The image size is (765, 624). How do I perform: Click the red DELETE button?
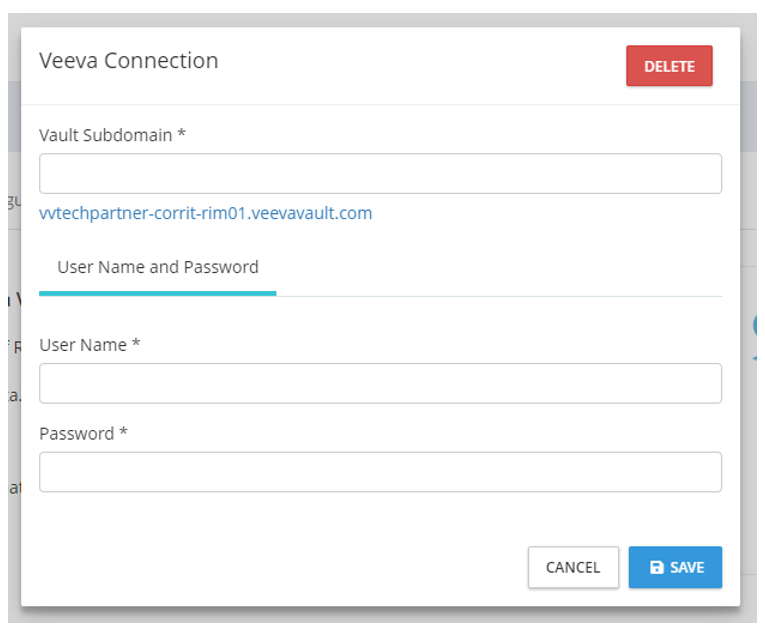669,66
